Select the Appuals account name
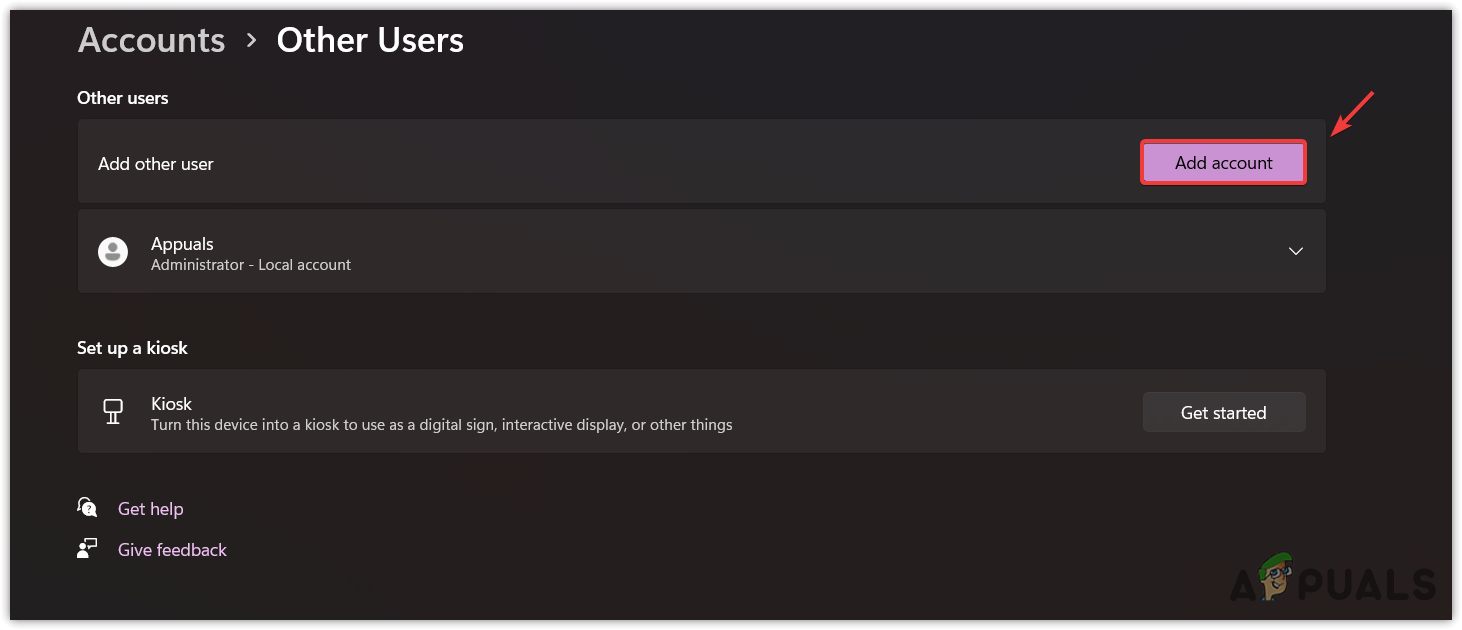The width and height of the screenshot is (1462, 630). [182, 244]
